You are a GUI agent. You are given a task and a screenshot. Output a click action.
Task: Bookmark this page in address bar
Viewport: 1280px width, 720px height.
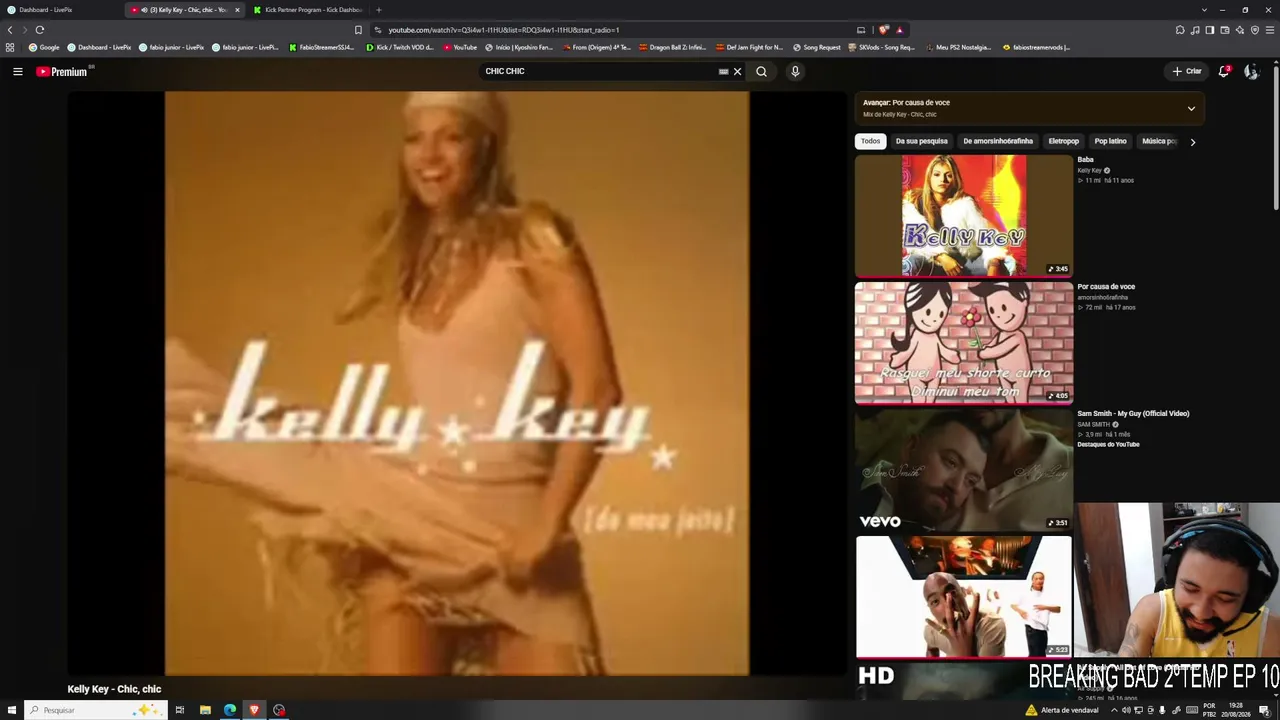pos(359,30)
